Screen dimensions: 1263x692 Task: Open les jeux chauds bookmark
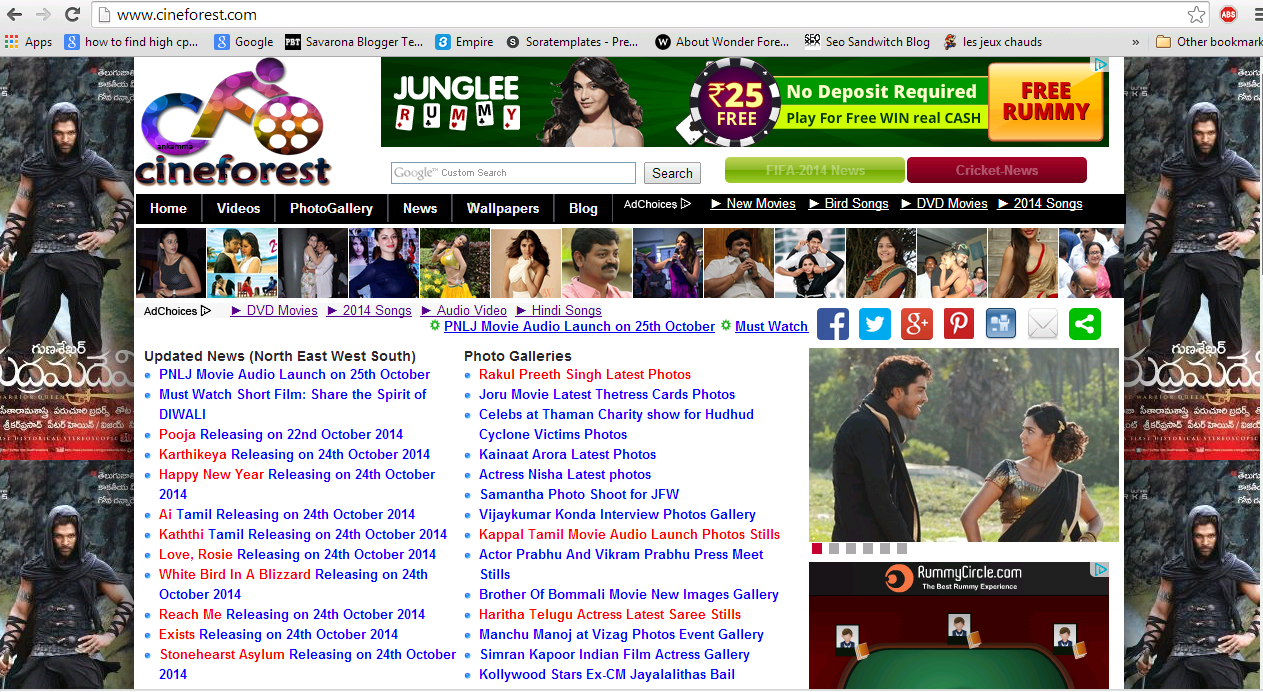[x=992, y=42]
